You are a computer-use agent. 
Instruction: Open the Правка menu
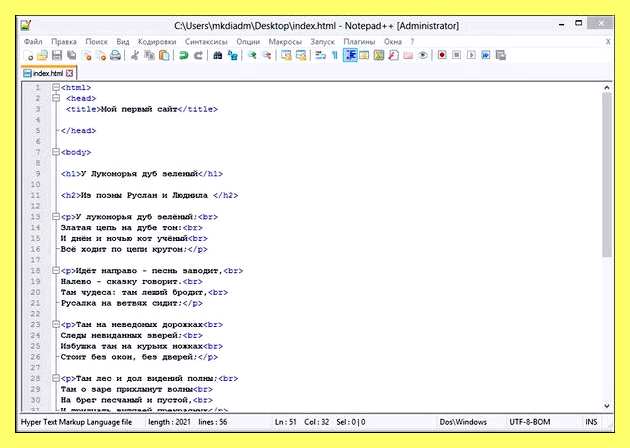[64, 42]
